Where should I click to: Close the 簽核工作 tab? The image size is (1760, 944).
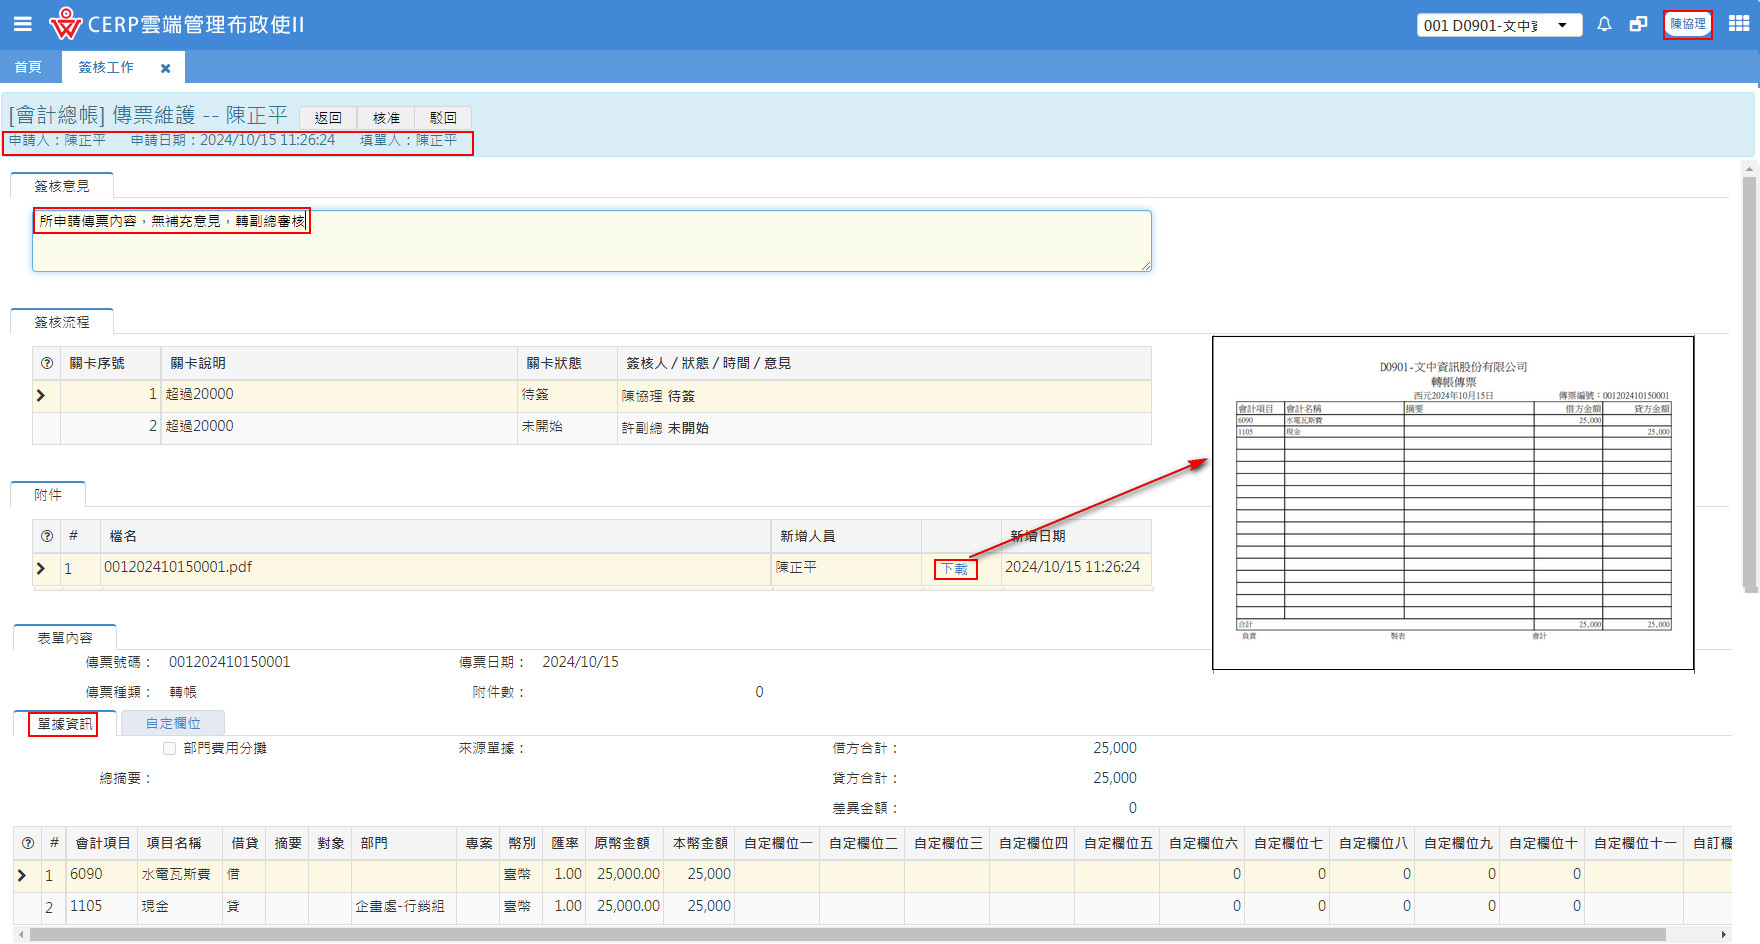pyautogui.click(x=166, y=68)
